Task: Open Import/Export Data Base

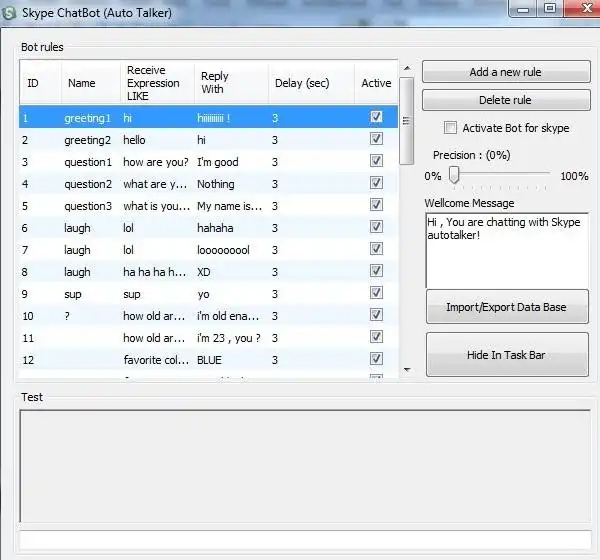Action: (507, 307)
